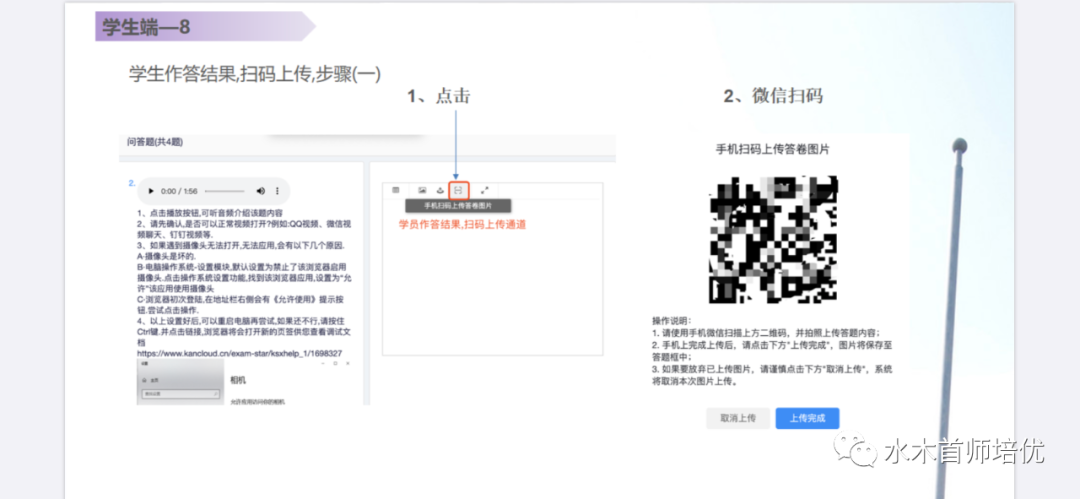Click the red text 学员作答结果,扫码上传通道
1080x499 pixels.
coord(463,224)
